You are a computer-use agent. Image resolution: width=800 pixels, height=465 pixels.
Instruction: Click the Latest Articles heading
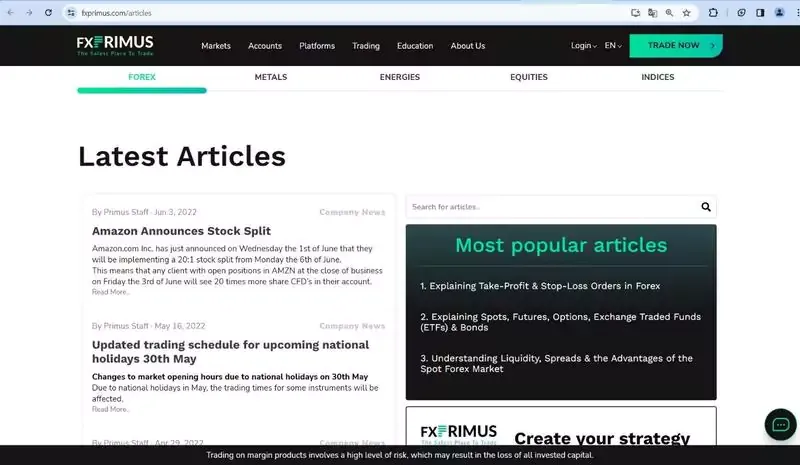182,156
